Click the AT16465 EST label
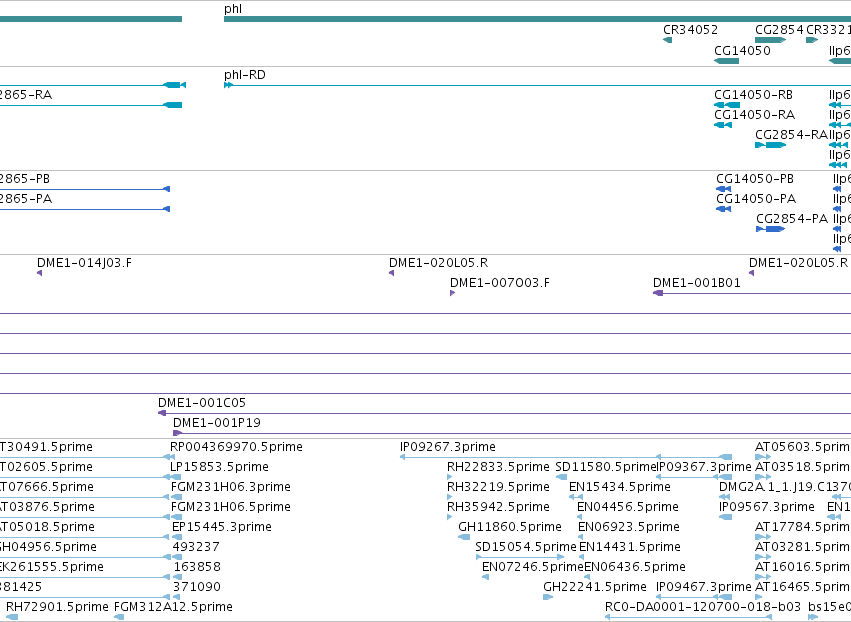The image size is (851, 622). [803, 587]
